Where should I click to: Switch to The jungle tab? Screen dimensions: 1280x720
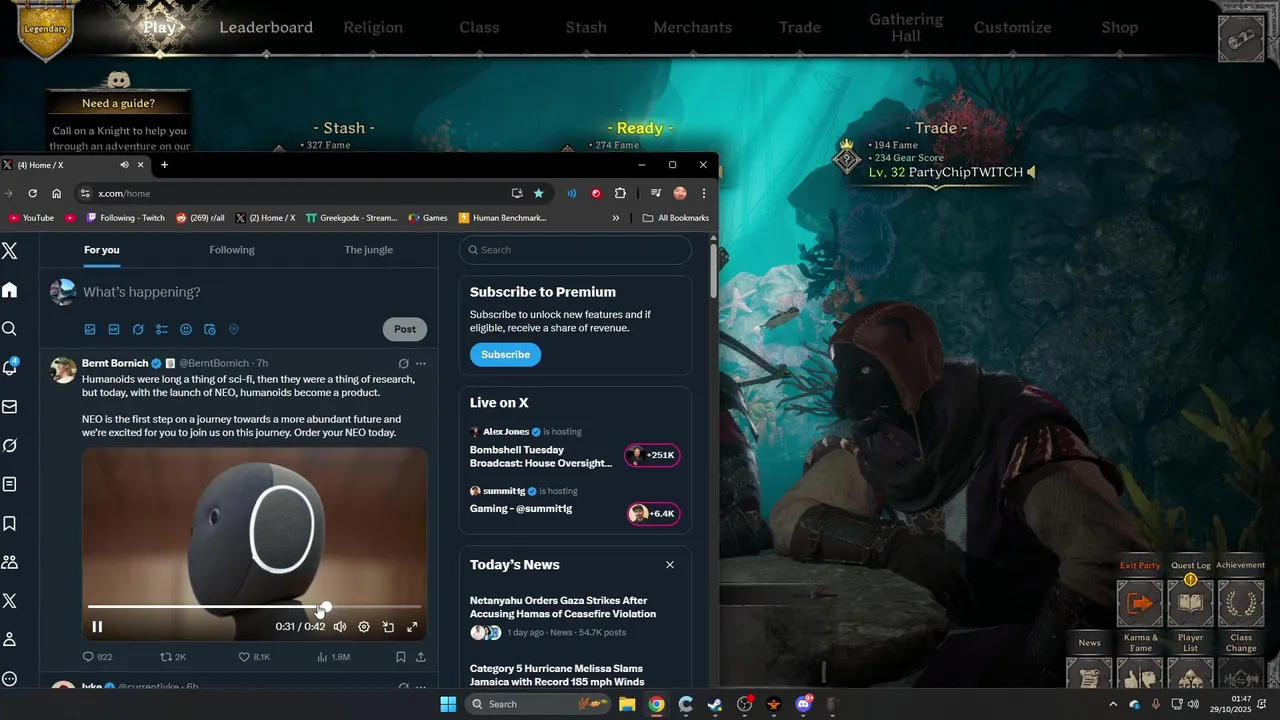pyautogui.click(x=368, y=250)
